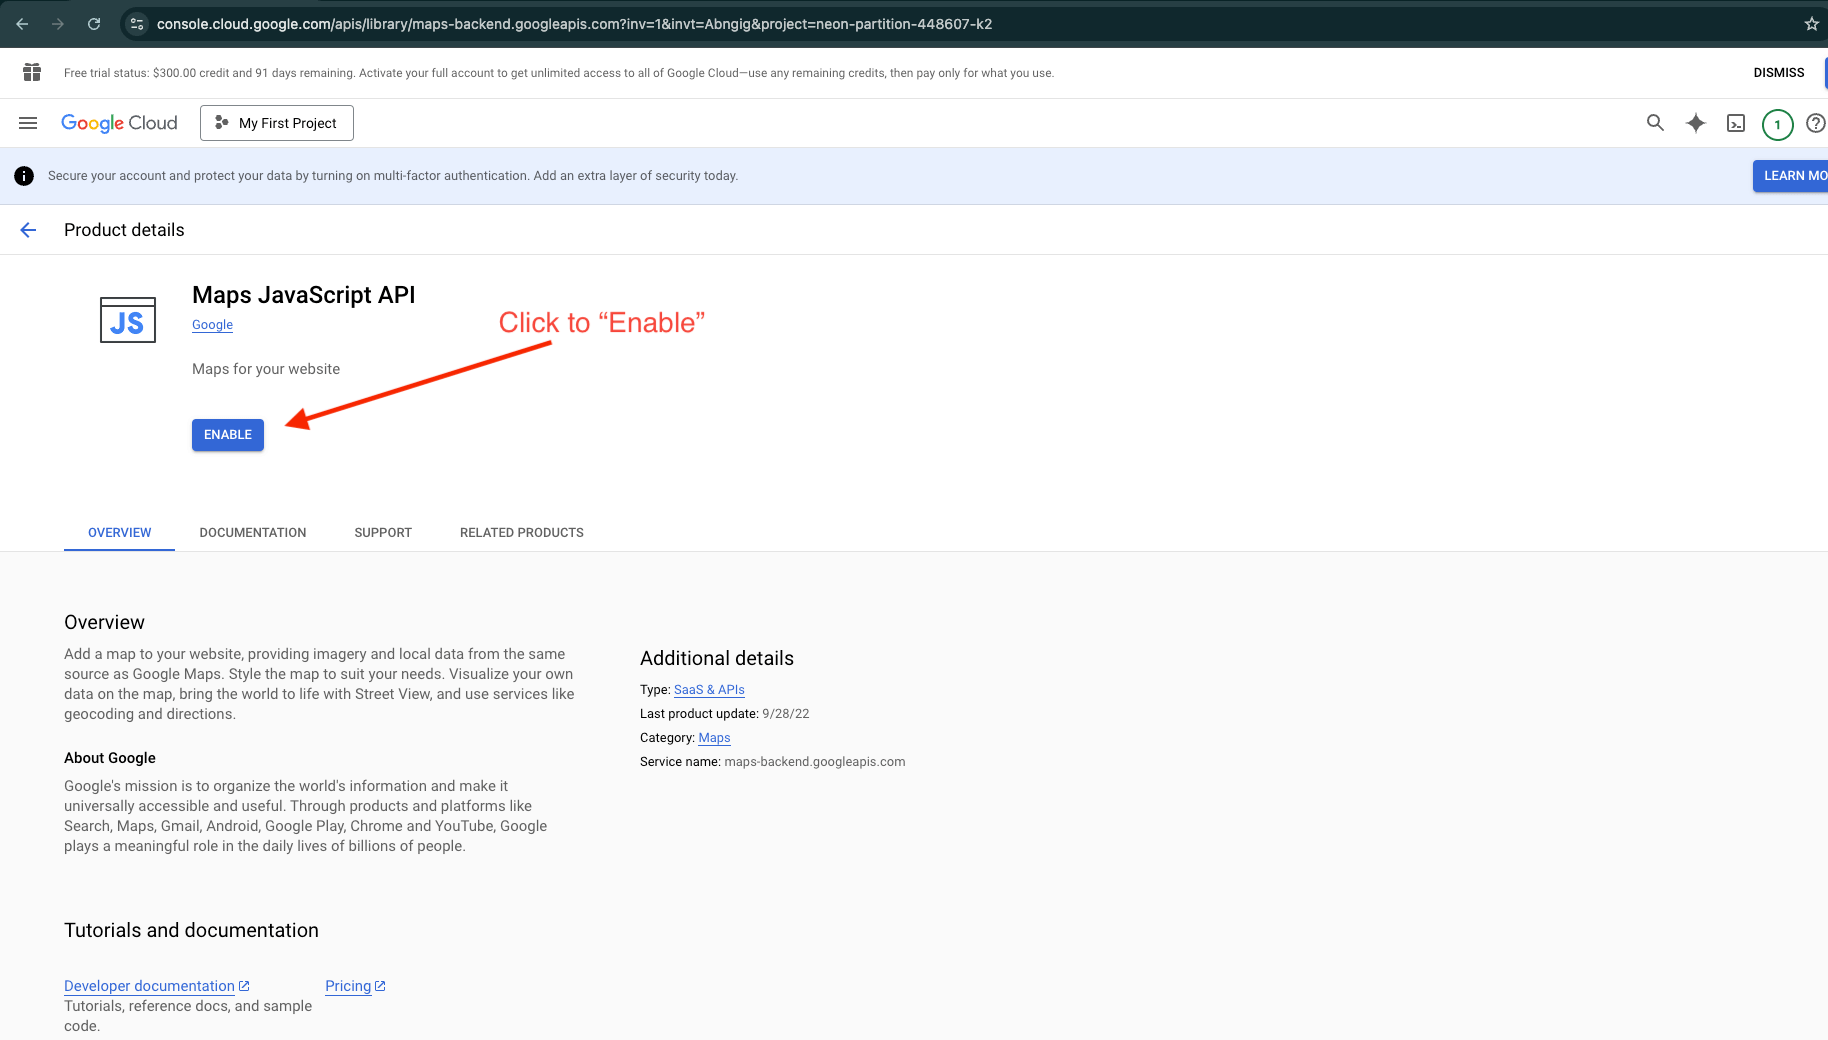Open the Pricing link
Viewport: 1828px width, 1040px height.
click(355, 986)
